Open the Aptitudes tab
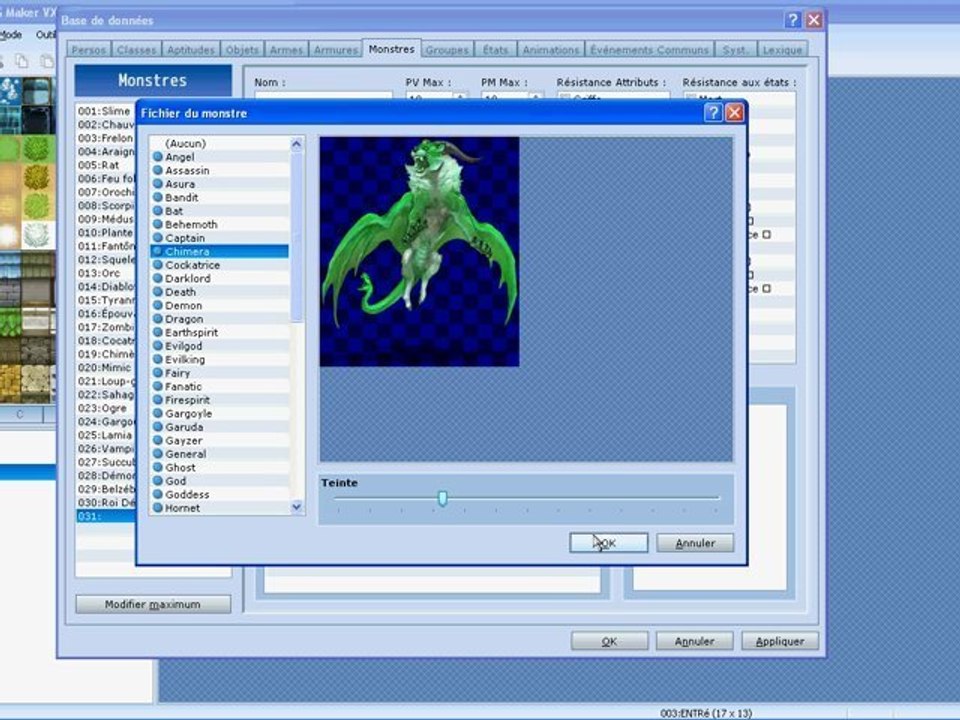 pyautogui.click(x=191, y=50)
